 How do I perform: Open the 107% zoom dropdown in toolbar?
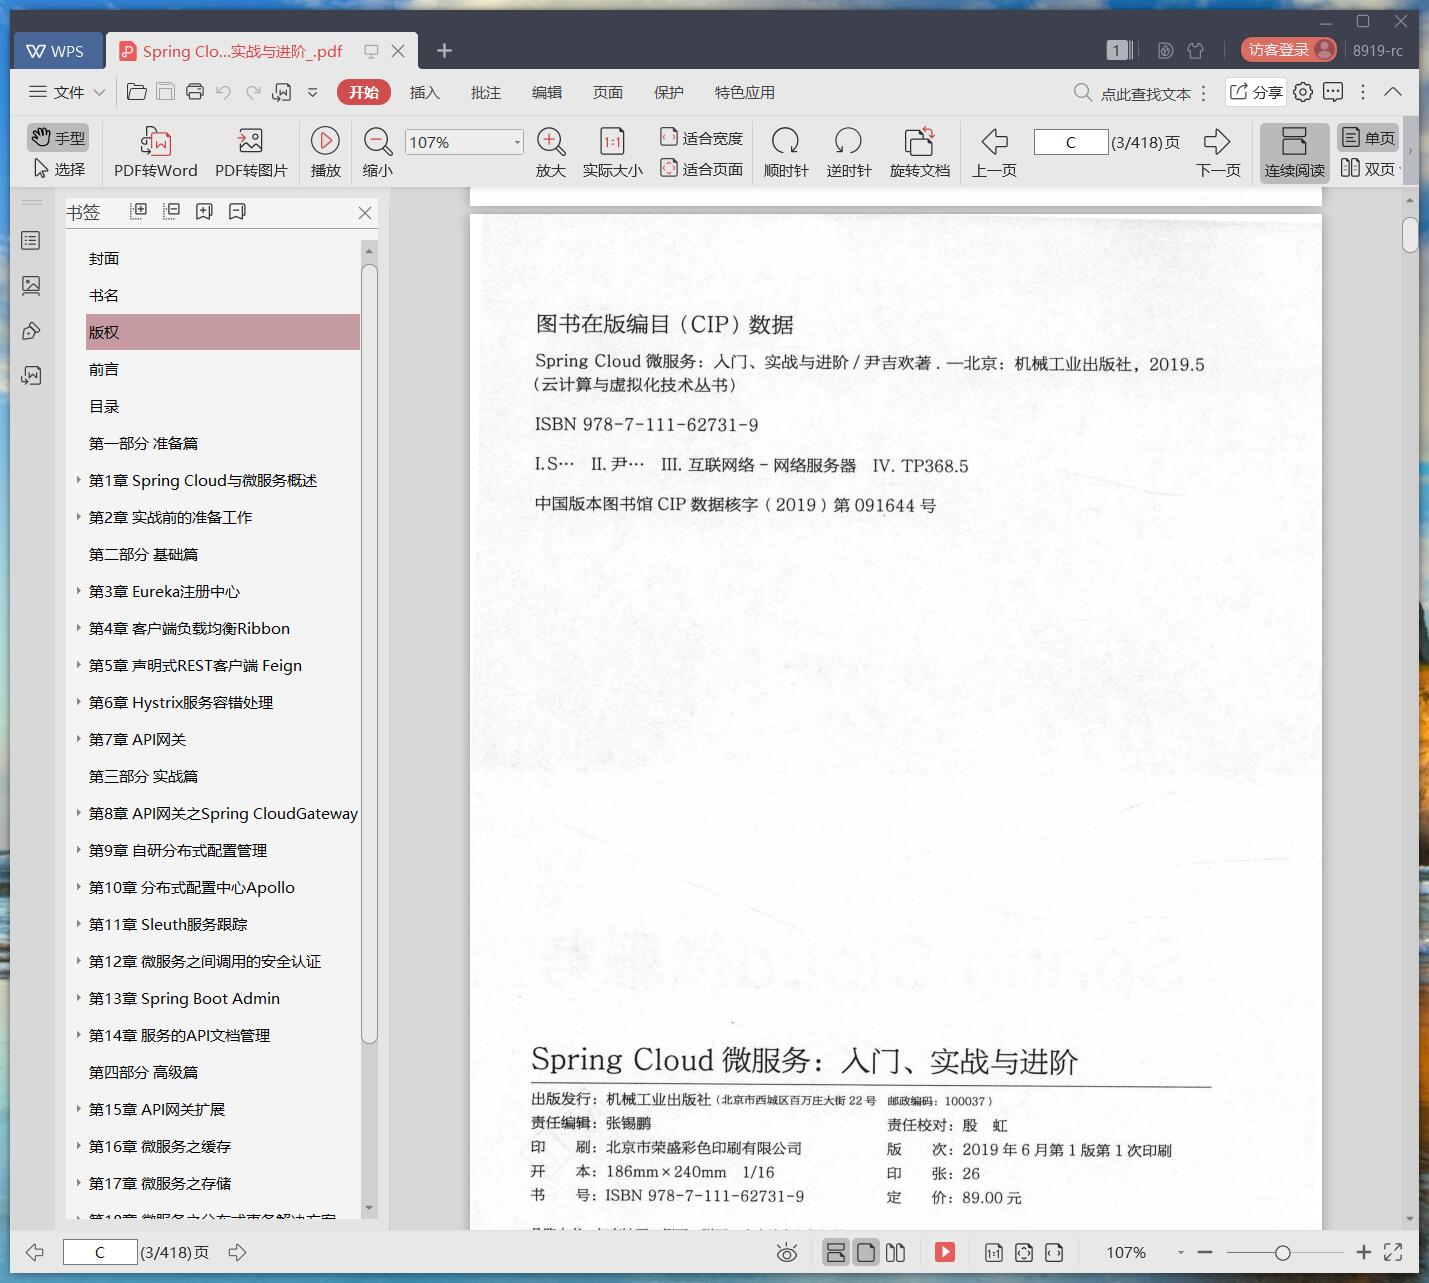[517, 142]
